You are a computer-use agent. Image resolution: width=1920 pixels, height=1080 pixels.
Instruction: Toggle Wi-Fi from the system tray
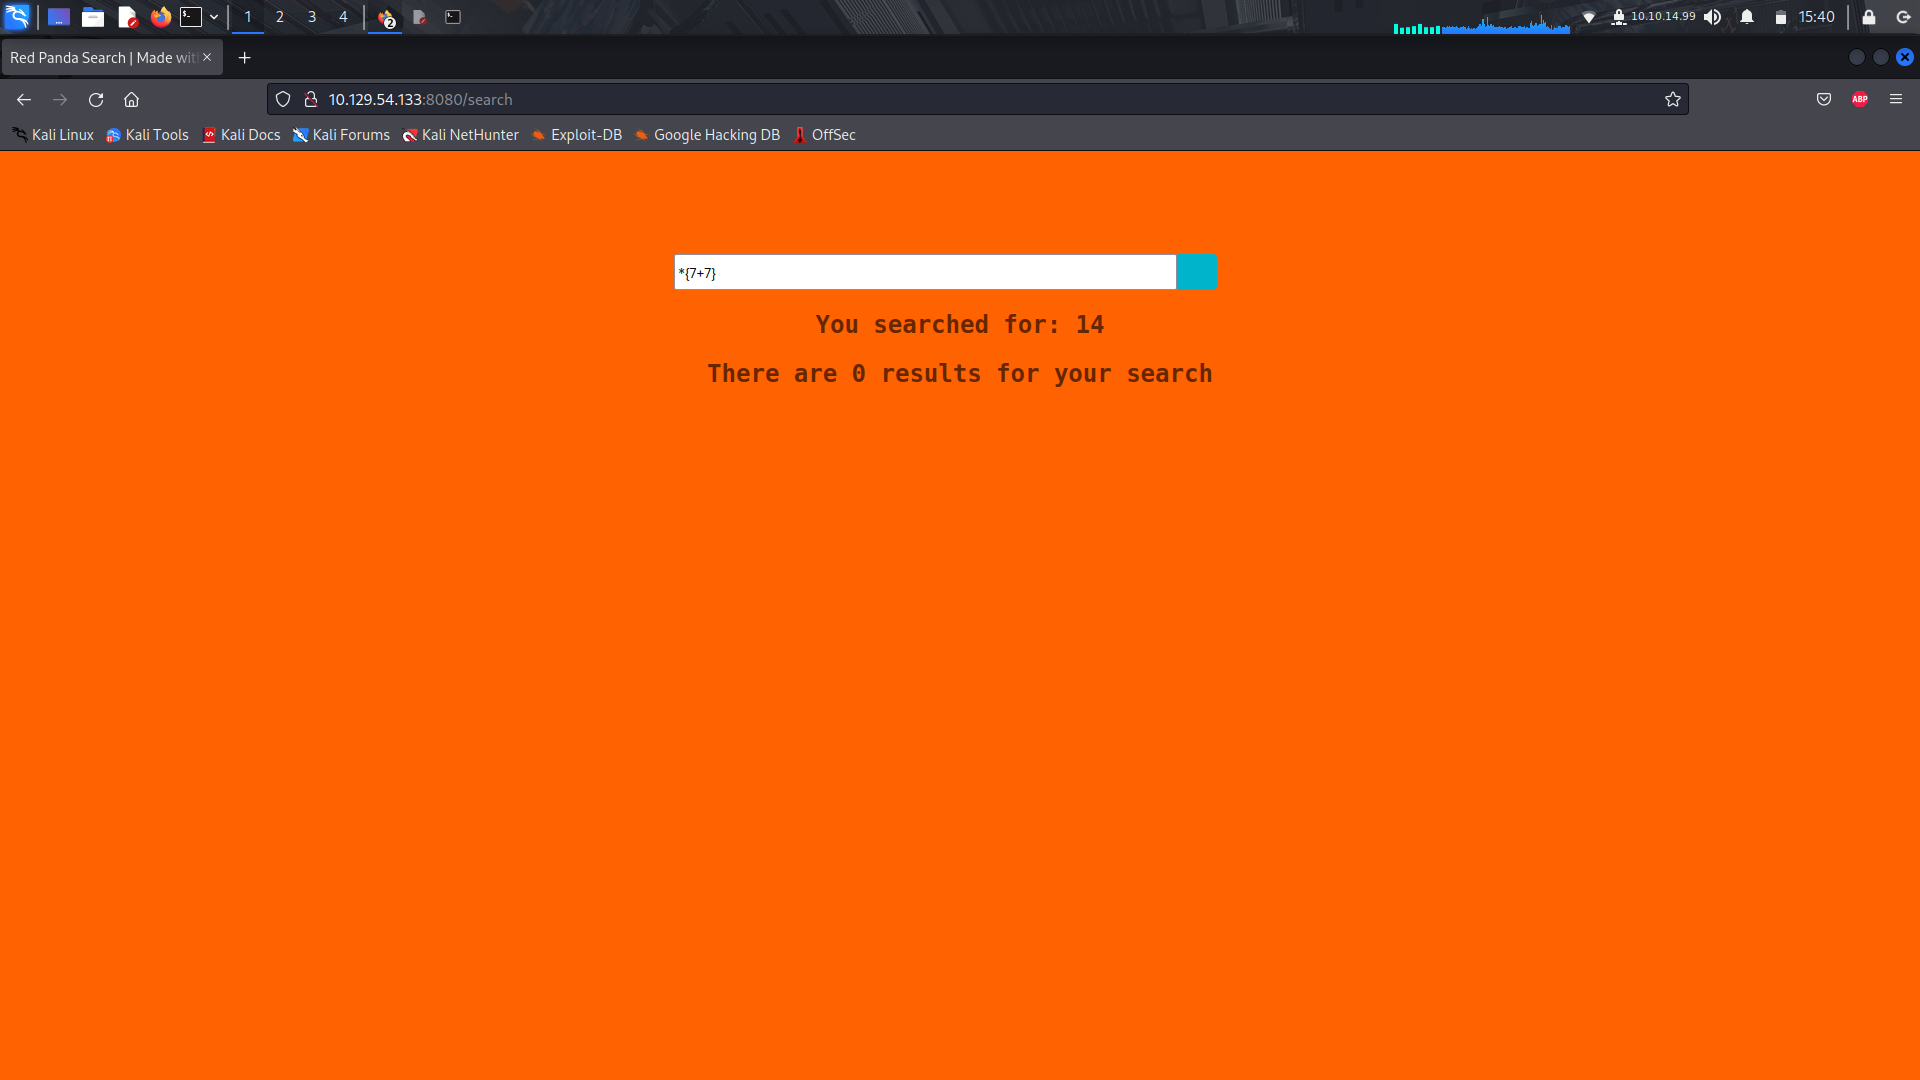pos(1590,17)
